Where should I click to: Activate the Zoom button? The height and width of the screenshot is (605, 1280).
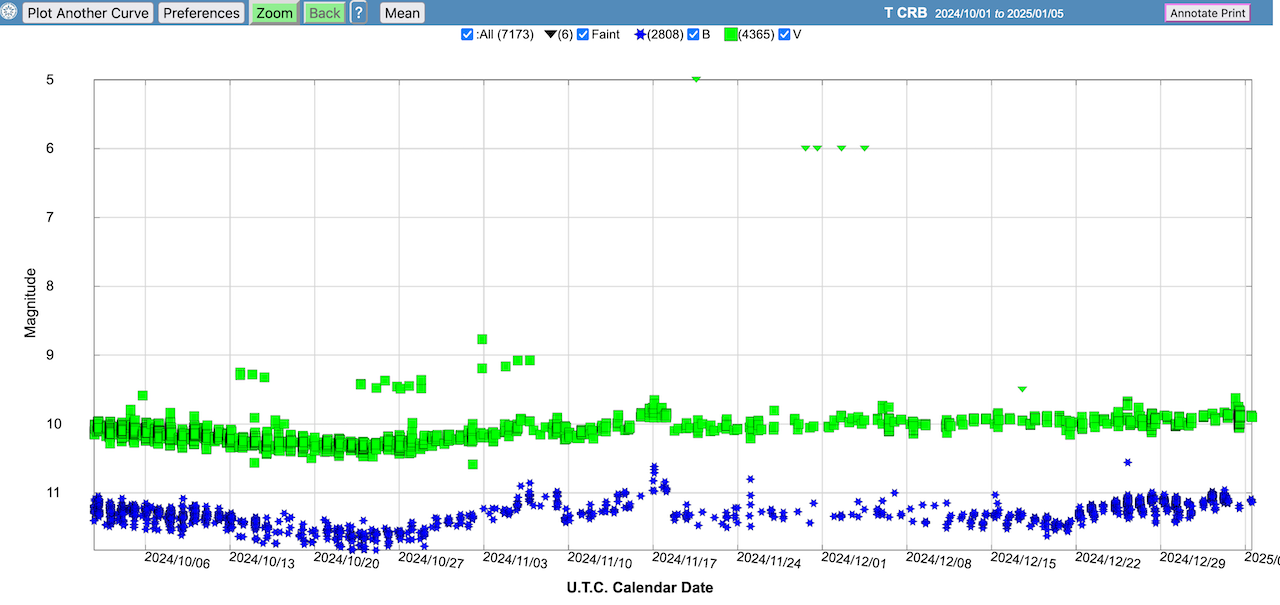point(274,13)
